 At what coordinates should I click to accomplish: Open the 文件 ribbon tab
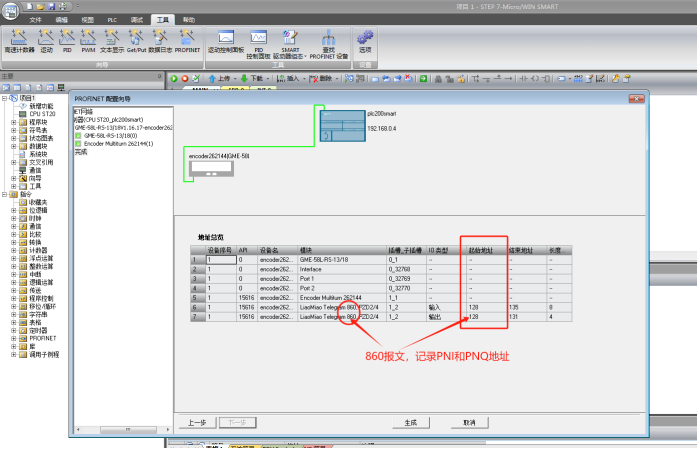(35, 20)
